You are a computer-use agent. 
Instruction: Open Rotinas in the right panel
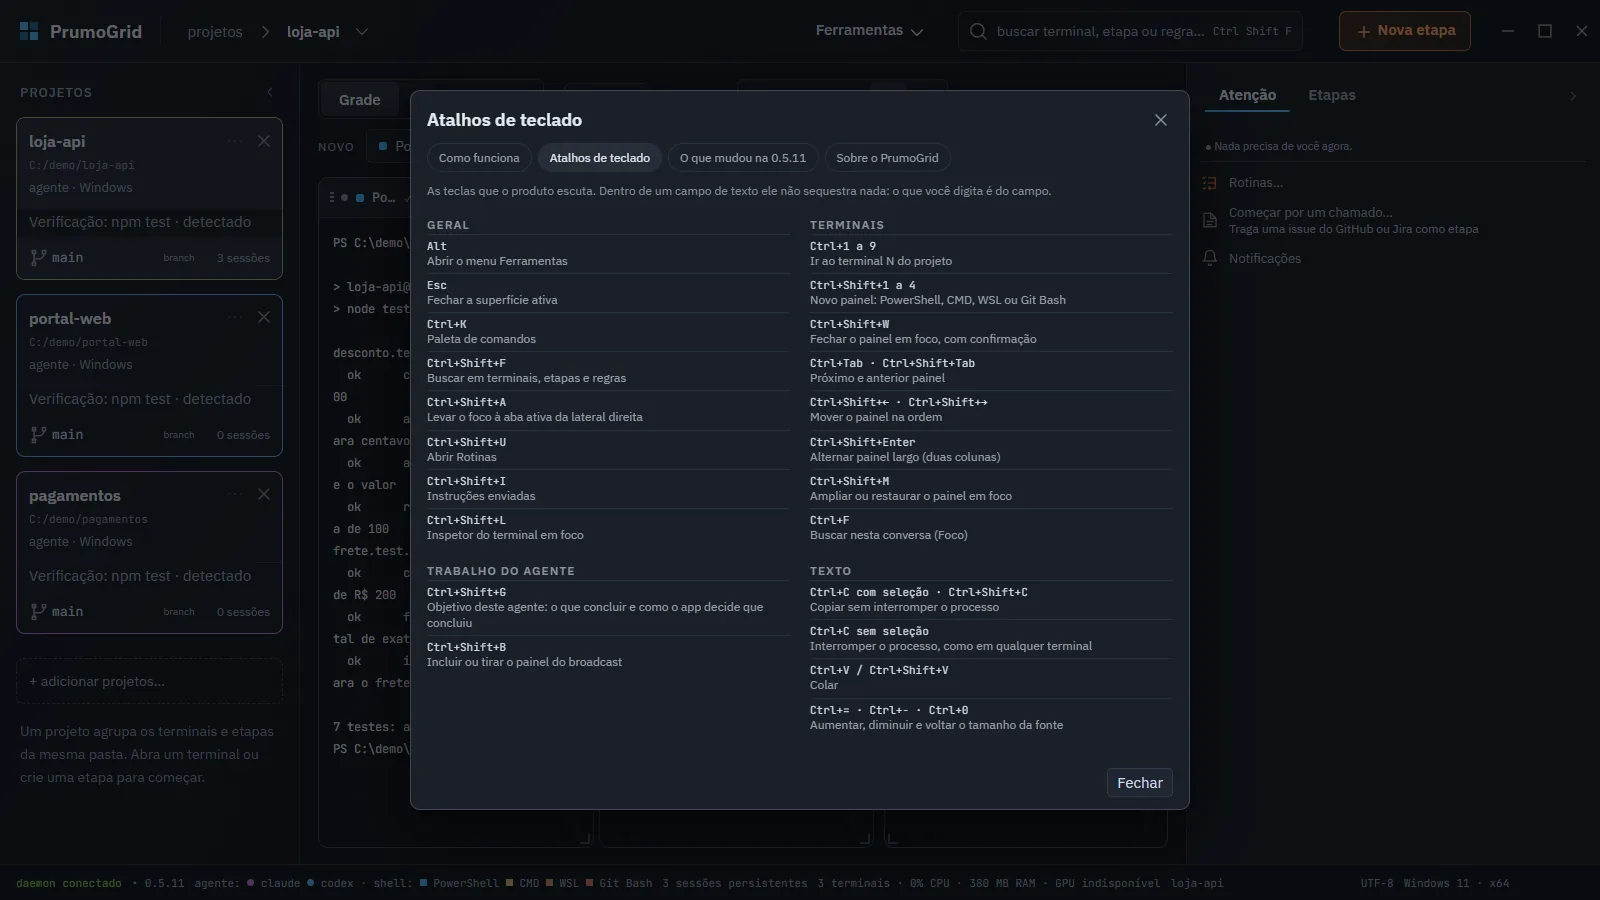(x=1256, y=183)
